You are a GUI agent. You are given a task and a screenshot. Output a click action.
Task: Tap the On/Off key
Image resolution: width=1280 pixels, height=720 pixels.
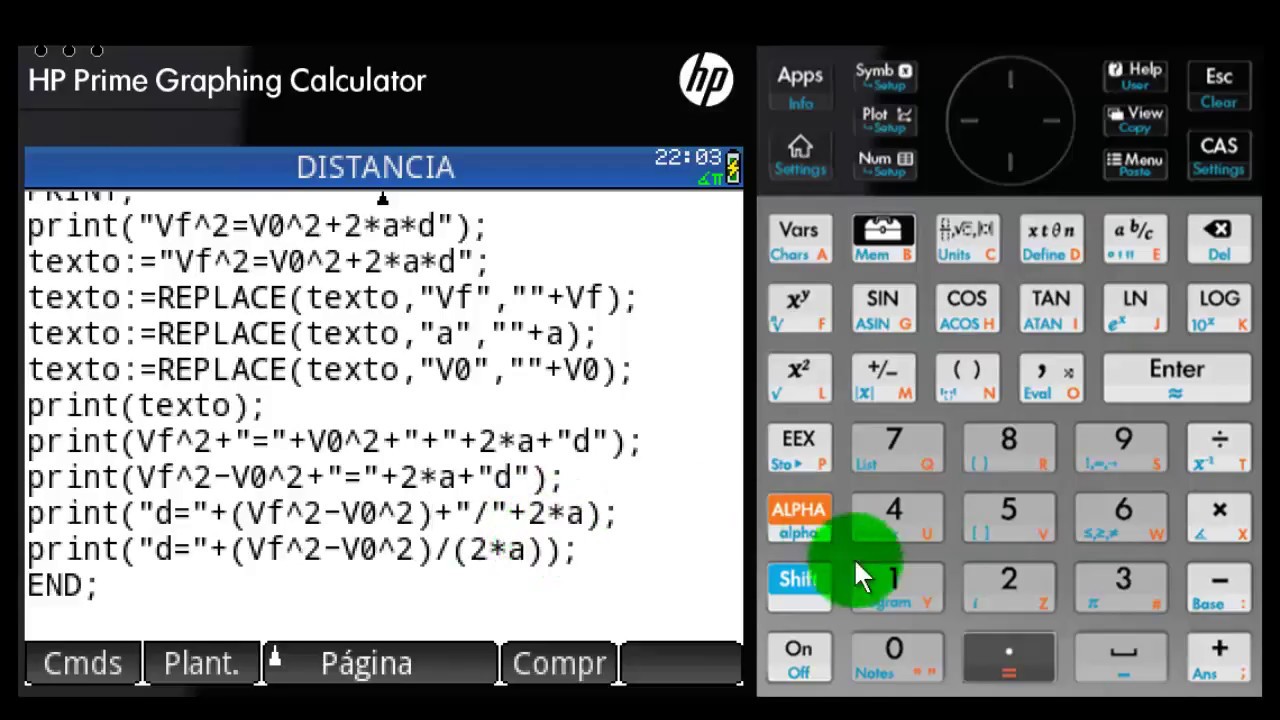click(x=799, y=658)
